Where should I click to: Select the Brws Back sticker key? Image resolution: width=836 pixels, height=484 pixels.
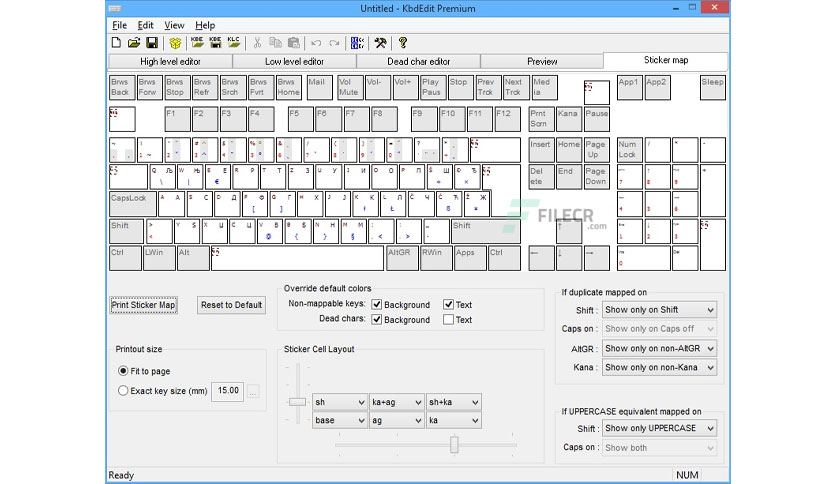click(x=122, y=87)
